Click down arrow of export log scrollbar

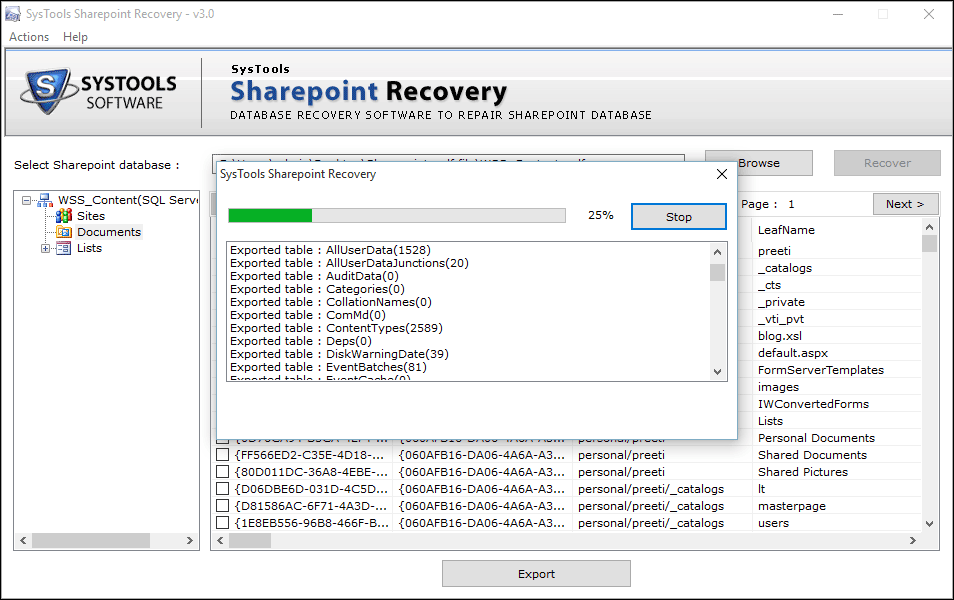tap(717, 372)
